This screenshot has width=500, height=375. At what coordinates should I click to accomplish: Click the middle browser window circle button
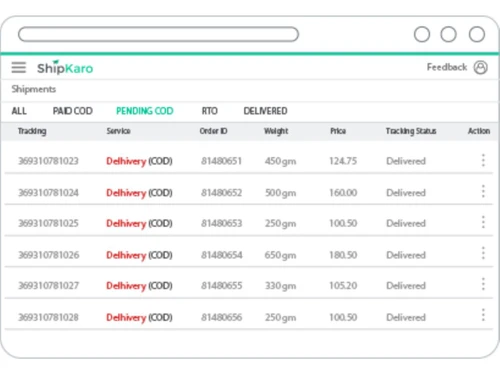[448, 34]
